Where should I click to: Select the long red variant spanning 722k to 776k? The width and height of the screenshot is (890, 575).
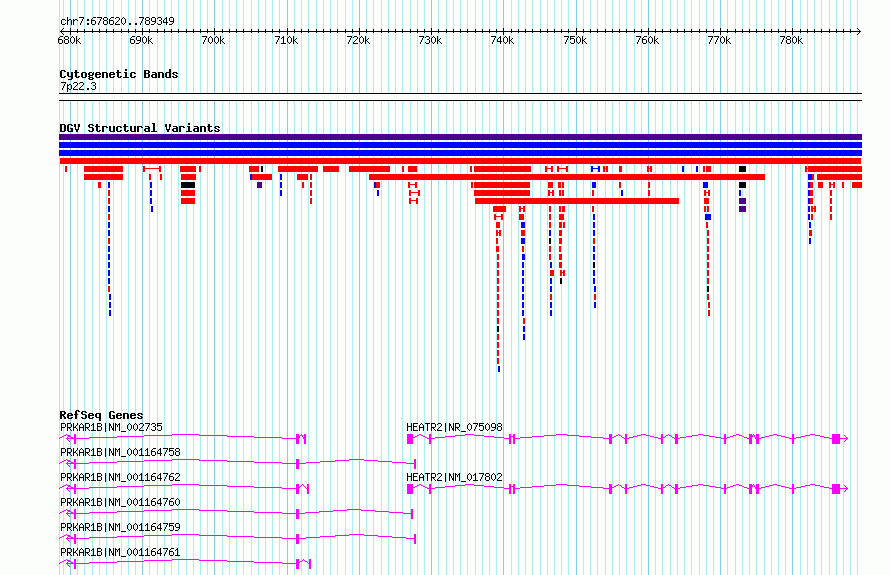tap(567, 177)
